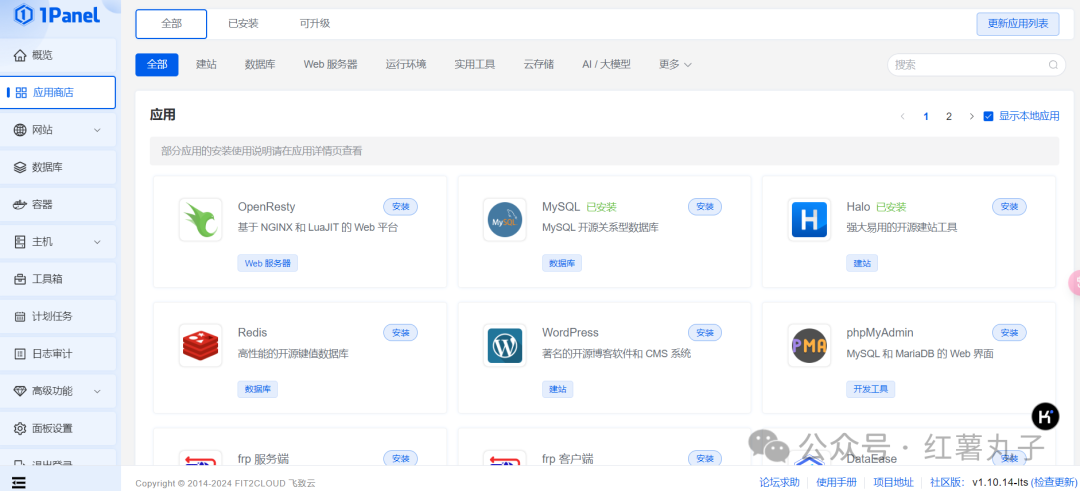Expand the 网站 submenu chevron

tap(97, 129)
